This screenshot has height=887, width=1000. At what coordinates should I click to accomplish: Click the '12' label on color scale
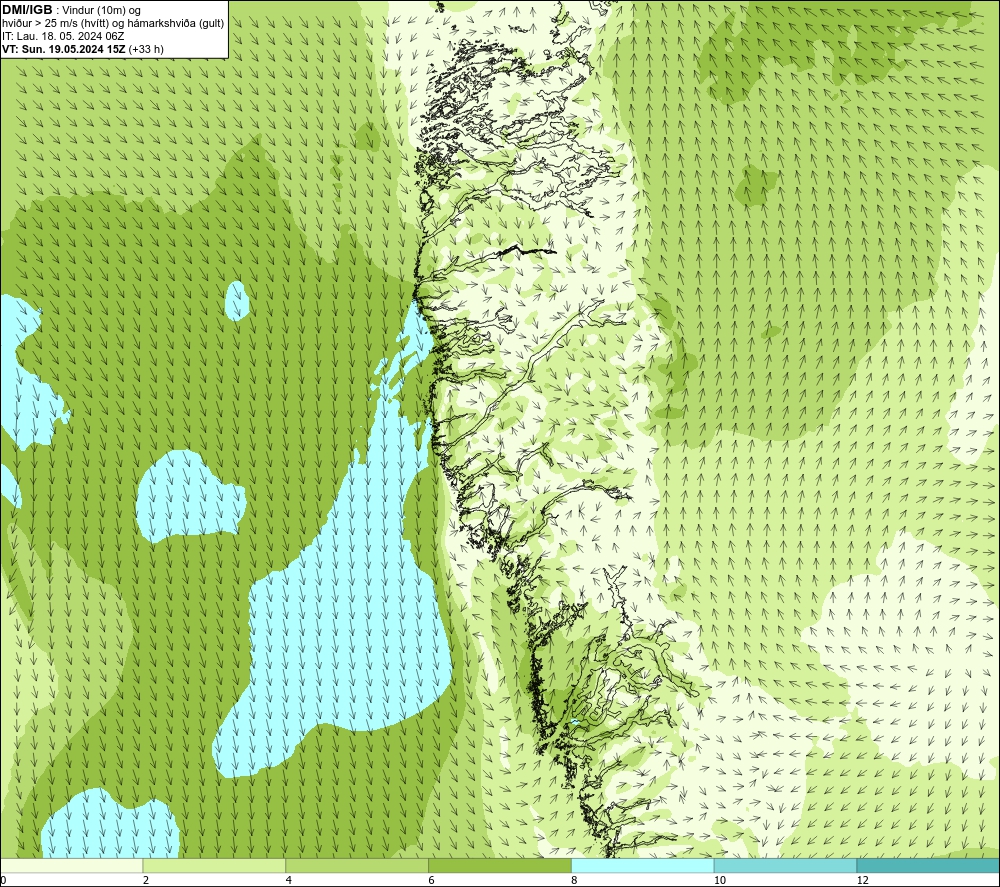pos(863,880)
